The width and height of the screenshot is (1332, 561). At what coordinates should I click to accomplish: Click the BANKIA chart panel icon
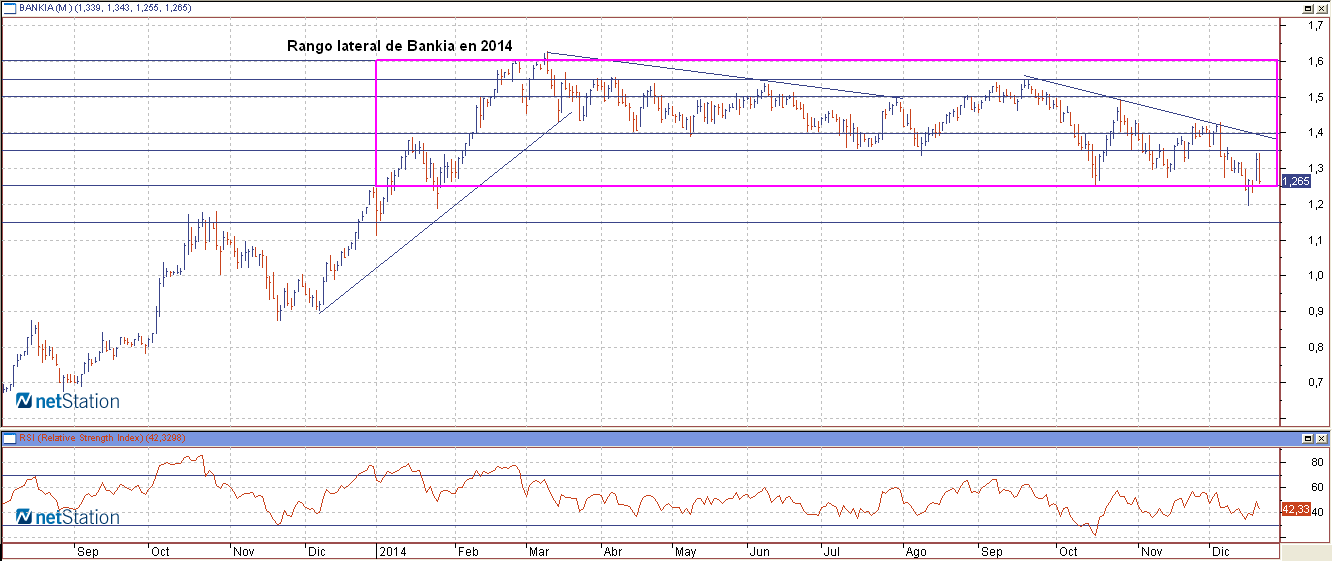coord(9,7)
